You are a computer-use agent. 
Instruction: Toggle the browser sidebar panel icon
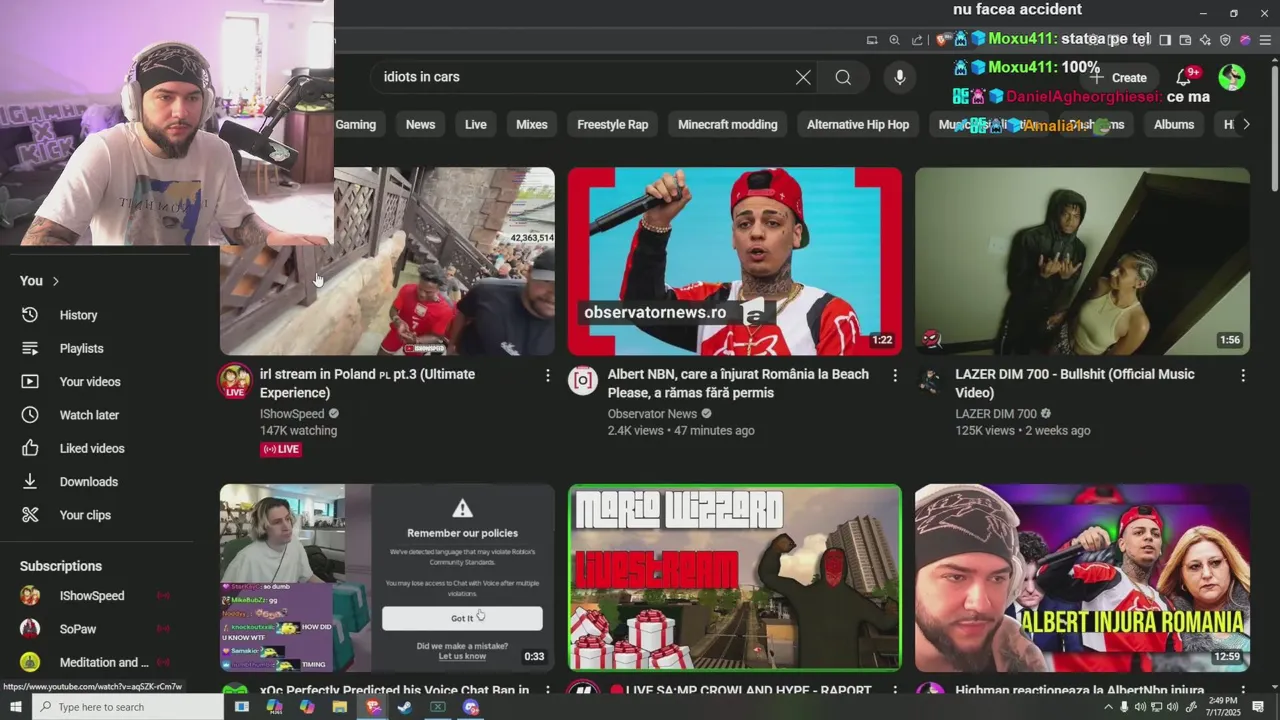(x=1165, y=40)
